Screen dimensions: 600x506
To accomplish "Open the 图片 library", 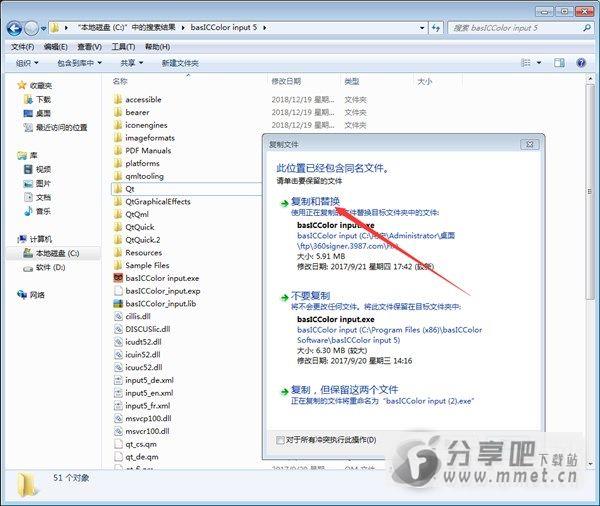I will click(x=38, y=183).
